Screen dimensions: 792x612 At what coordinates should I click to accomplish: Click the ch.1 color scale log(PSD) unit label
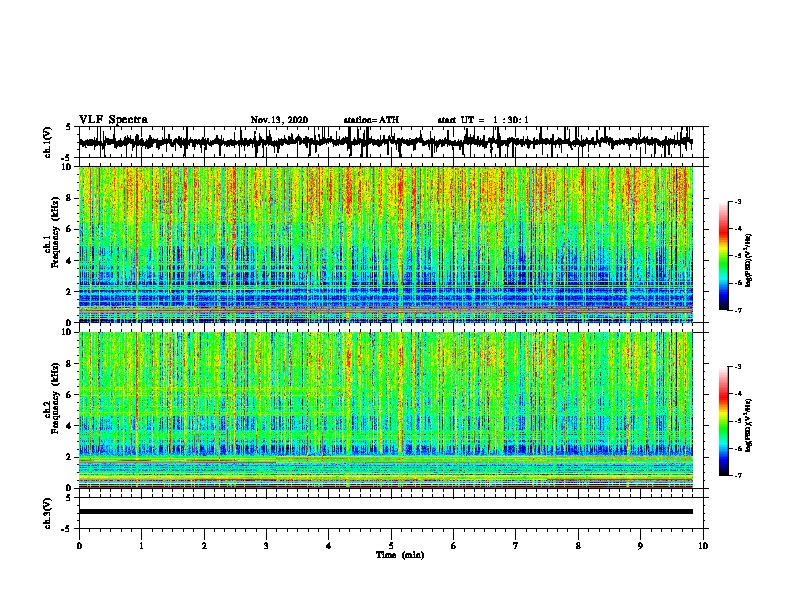click(x=749, y=260)
